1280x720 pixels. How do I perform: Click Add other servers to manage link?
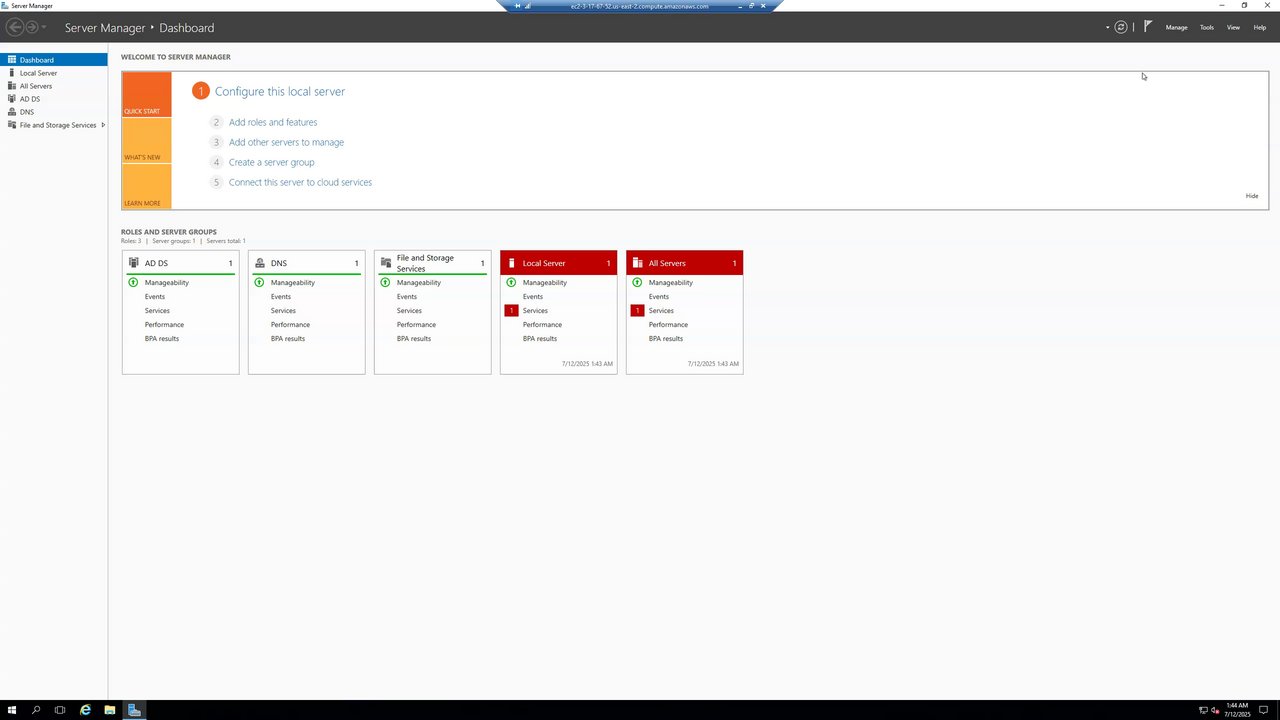[286, 142]
